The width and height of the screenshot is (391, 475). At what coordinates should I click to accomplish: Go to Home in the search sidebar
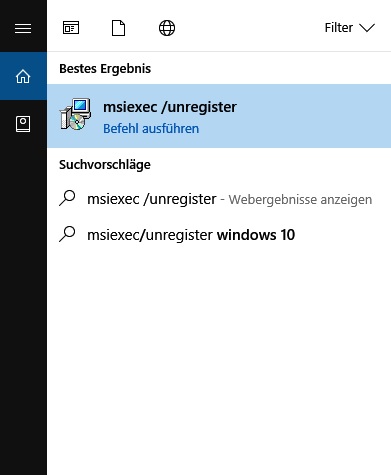pos(23,76)
